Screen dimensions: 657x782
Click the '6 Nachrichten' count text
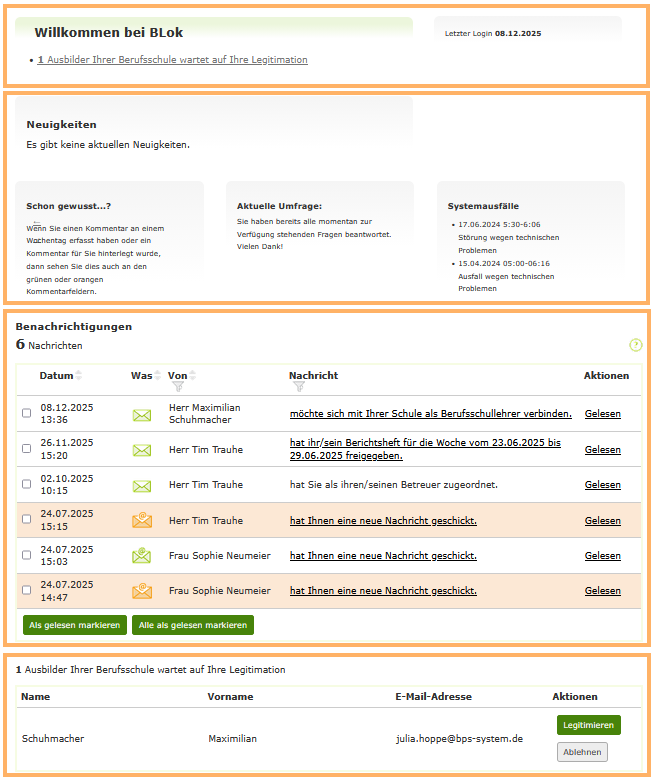pyautogui.click(x=49, y=345)
